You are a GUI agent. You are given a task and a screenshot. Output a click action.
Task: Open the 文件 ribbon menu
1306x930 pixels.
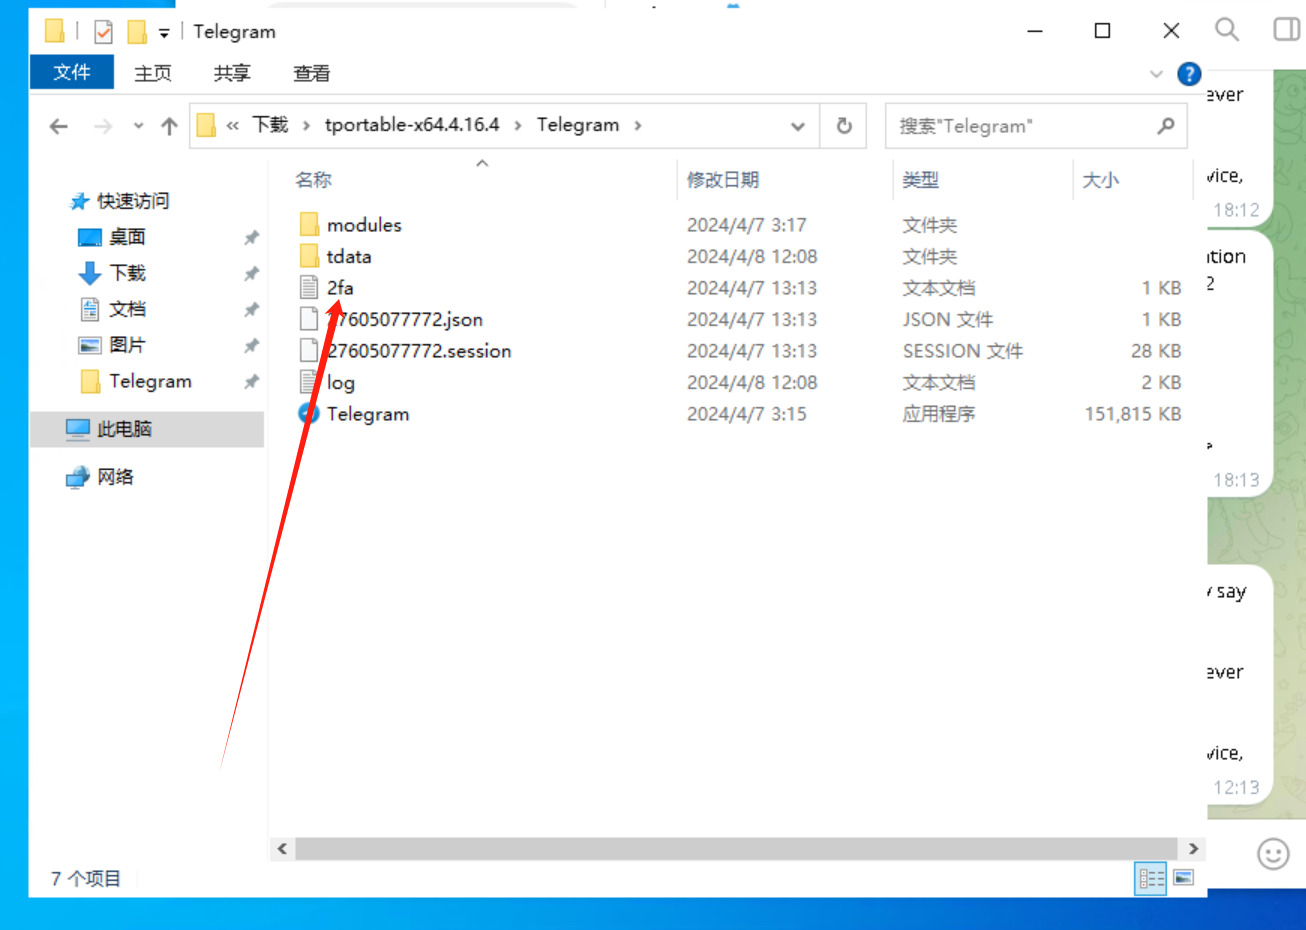(x=72, y=73)
